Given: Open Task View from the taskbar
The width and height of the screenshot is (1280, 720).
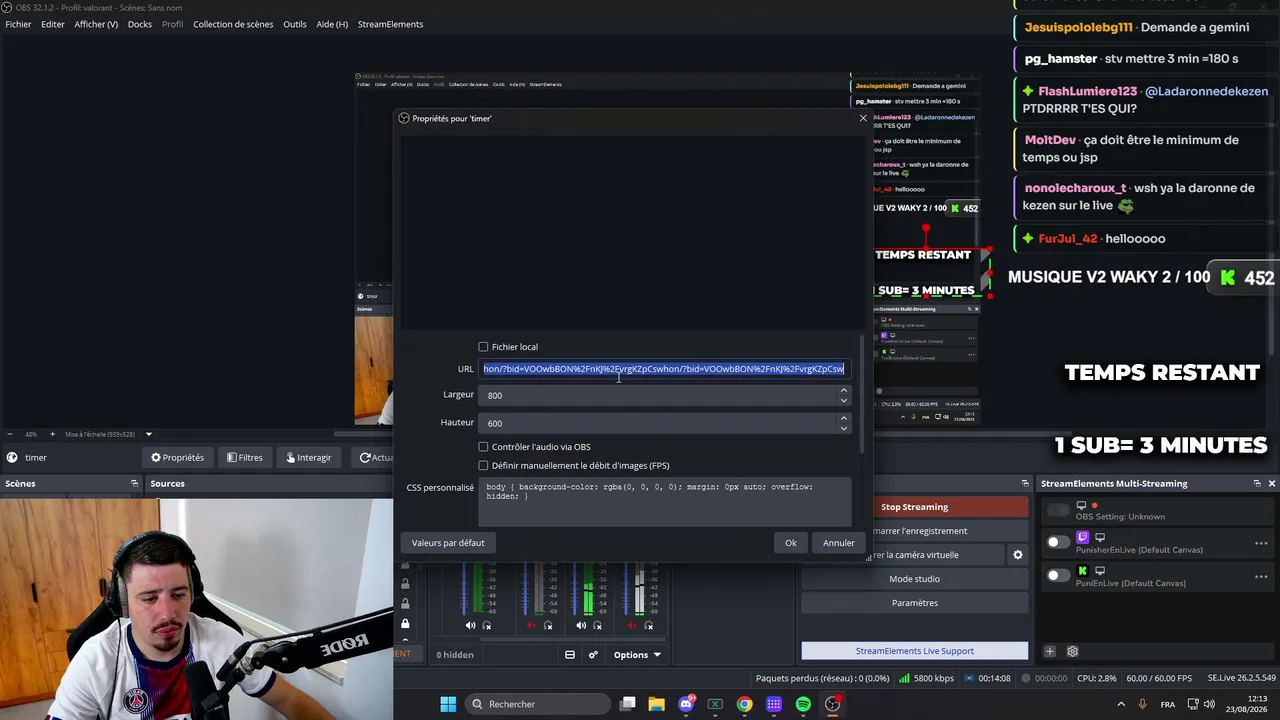Looking at the screenshot, I should click(628, 704).
